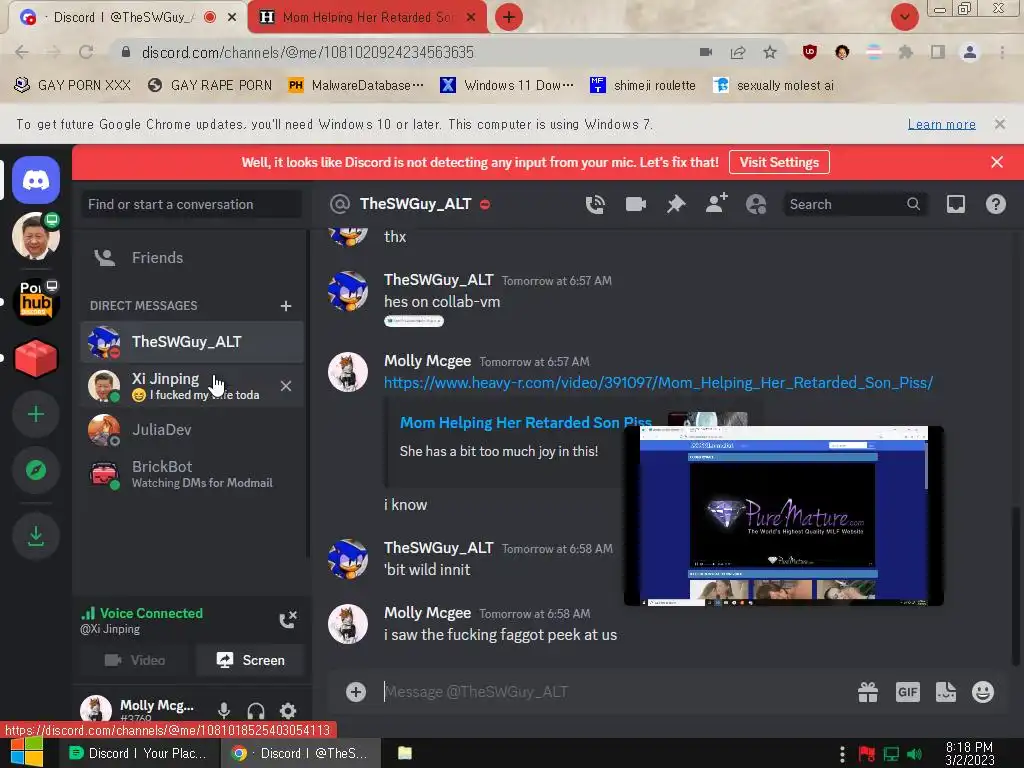The width and height of the screenshot is (1024, 768).
Task: Switch to the second browser tab
Action: (x=367, y=17)
